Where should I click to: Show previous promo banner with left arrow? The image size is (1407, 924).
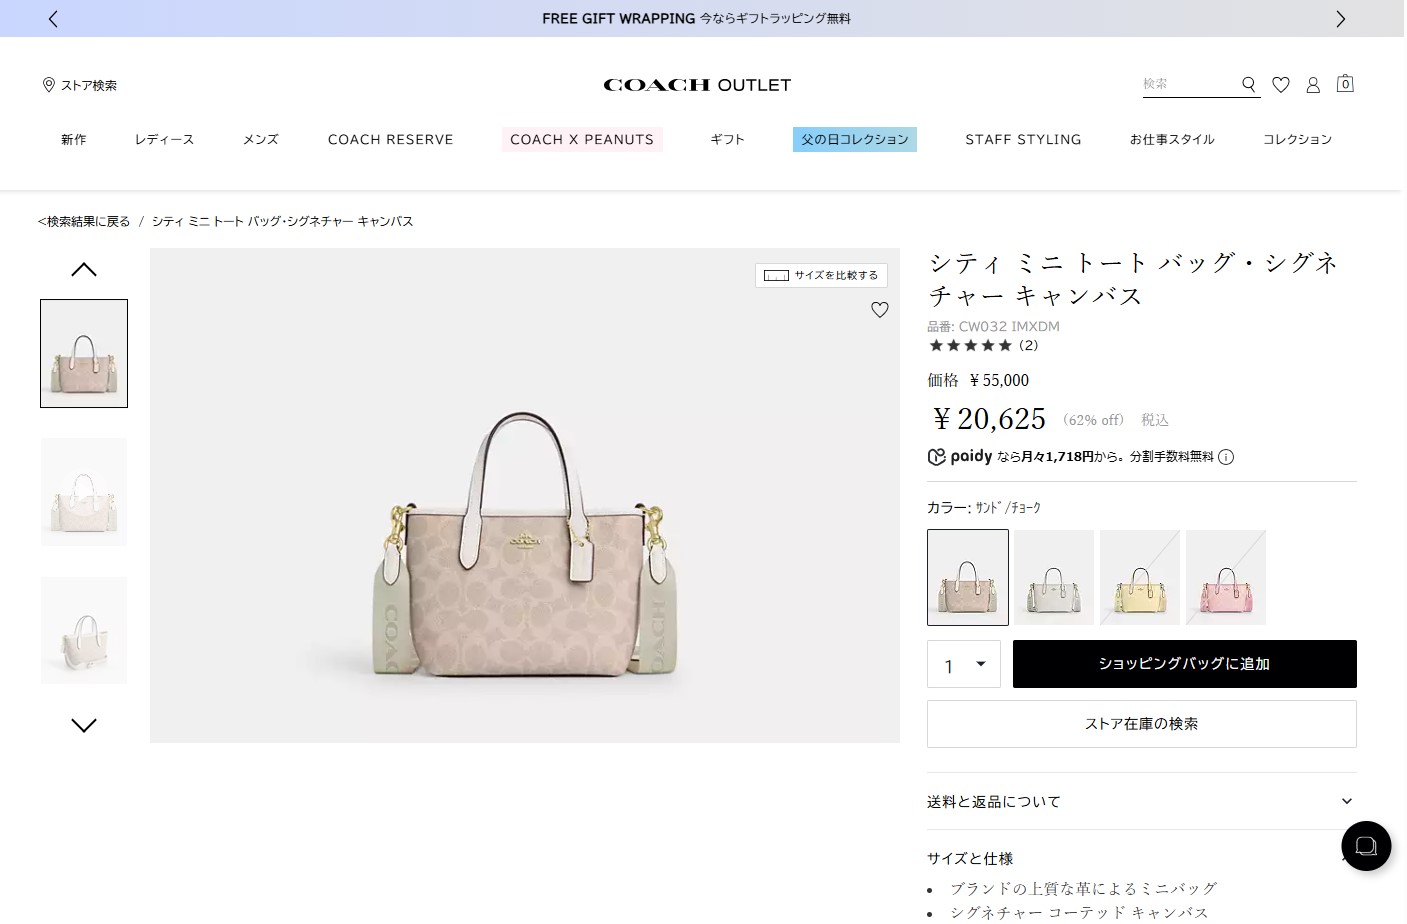[53, 19]
